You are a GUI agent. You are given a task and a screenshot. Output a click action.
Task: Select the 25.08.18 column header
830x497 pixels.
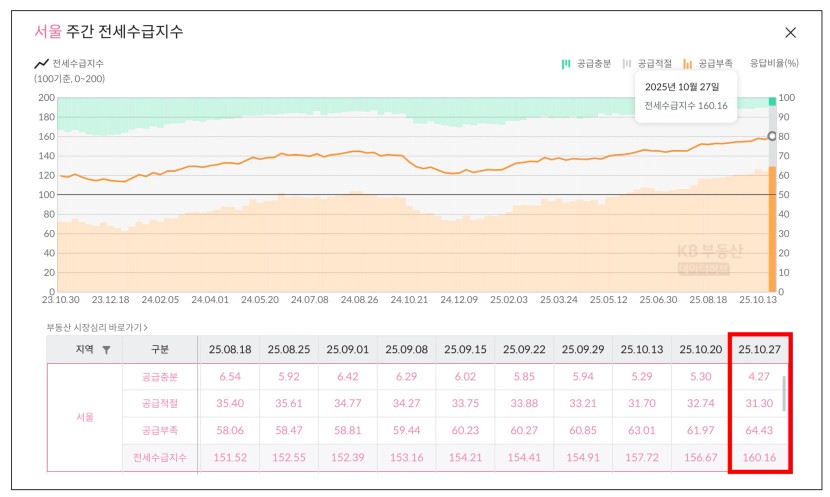point(229,349)
